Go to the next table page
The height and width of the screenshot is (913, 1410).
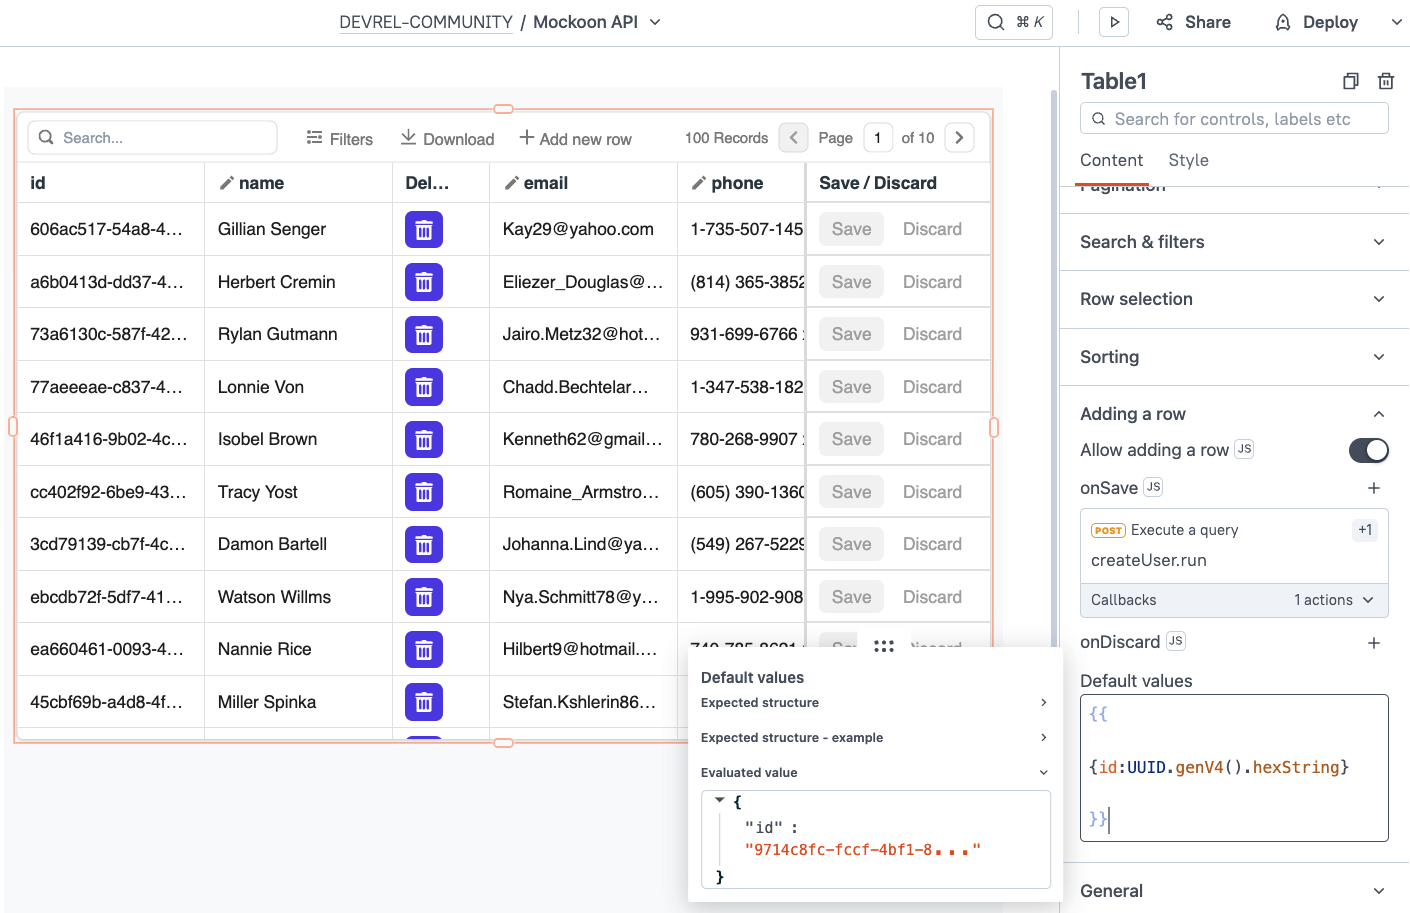coord(959,138)
